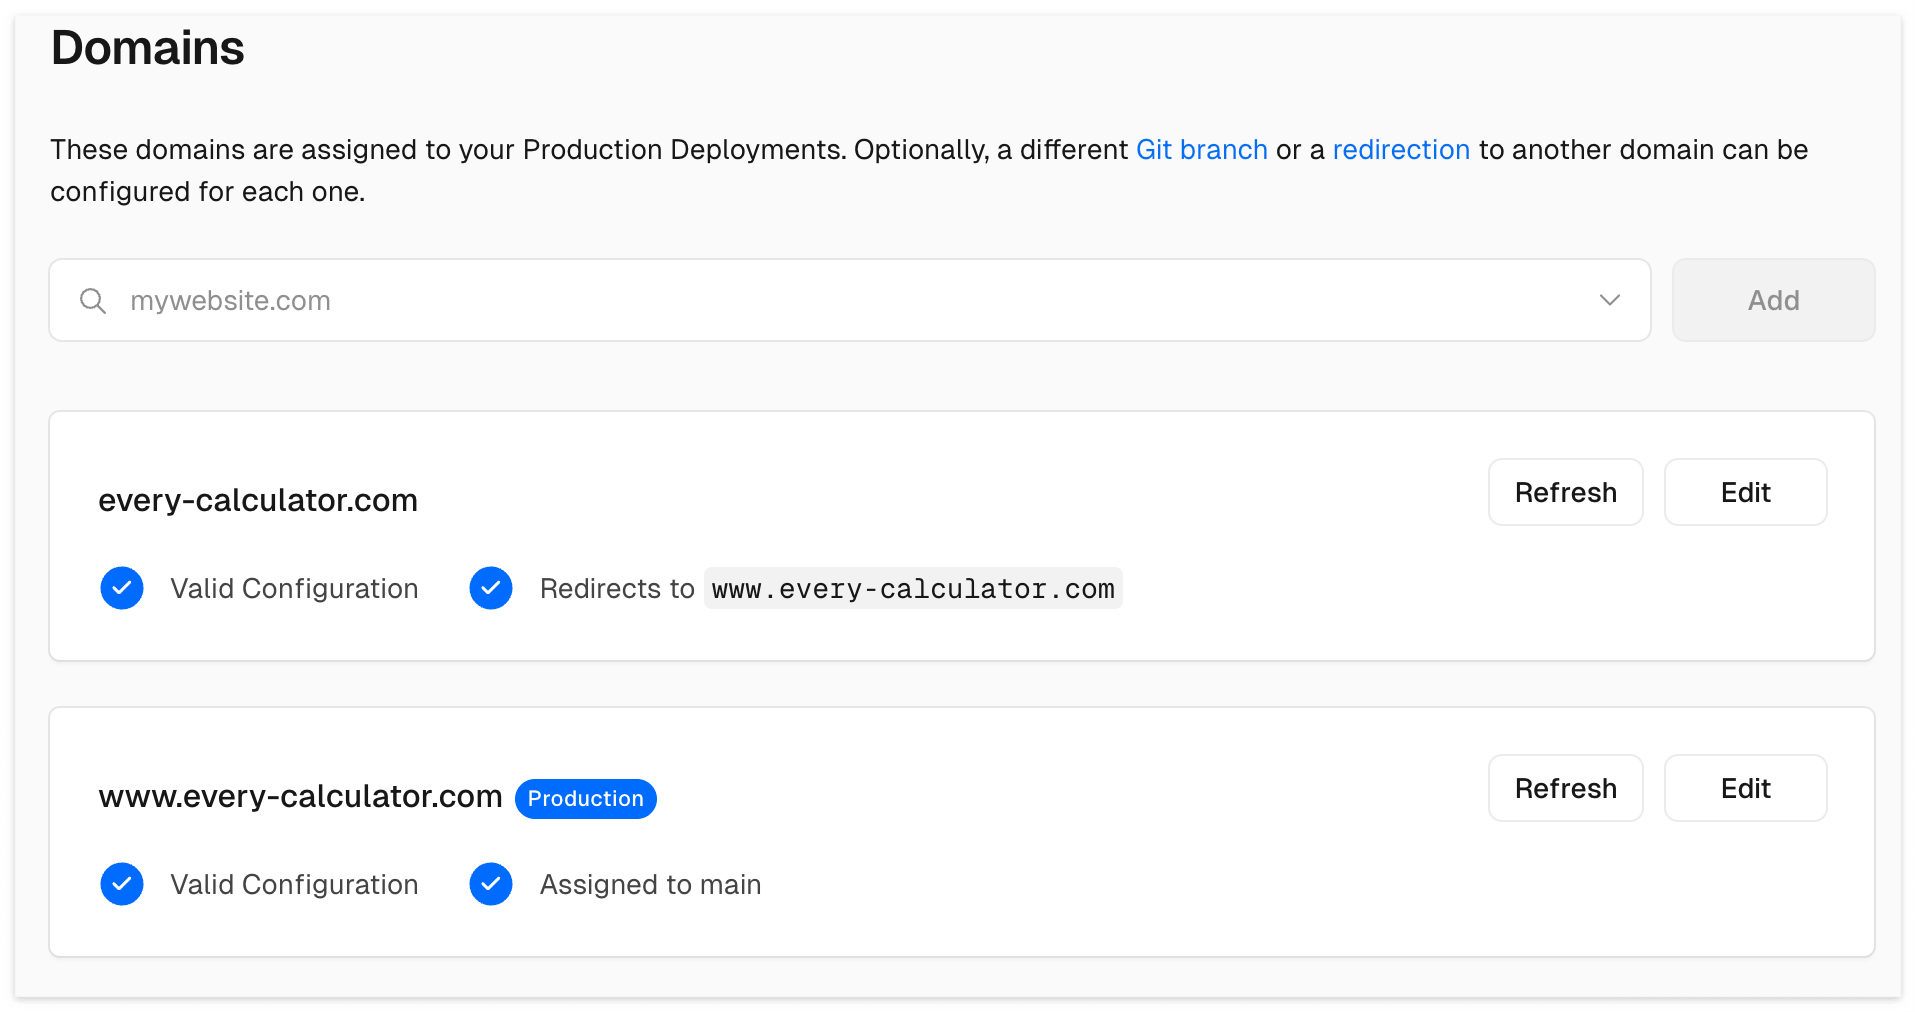Viewport: 1916px width, 1012px height.
Task: Edit the www.every-calculator.com domain
Action: click(1745, 788)
